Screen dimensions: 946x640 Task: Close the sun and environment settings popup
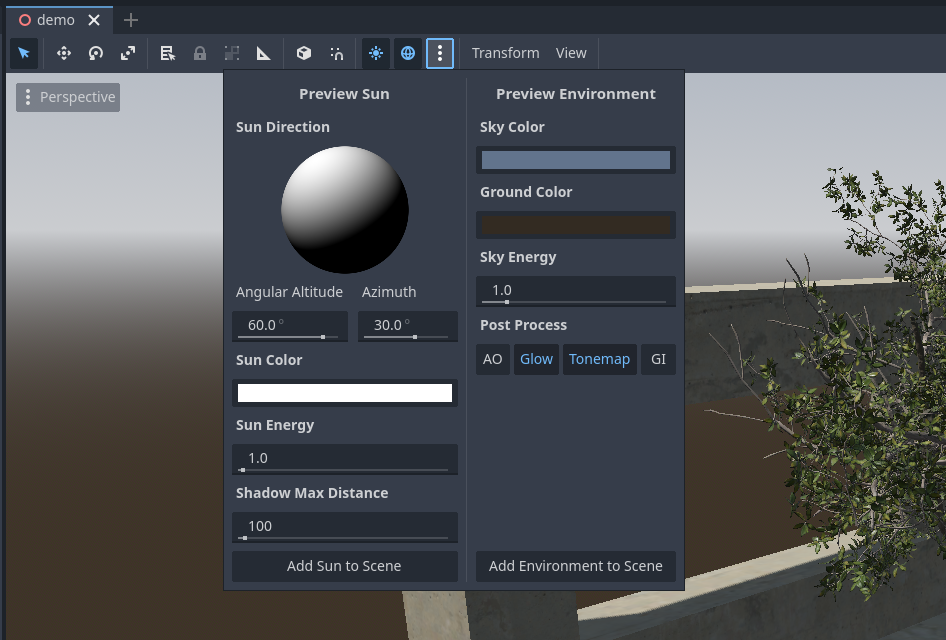pyautogui.click(x=440, y=53)
